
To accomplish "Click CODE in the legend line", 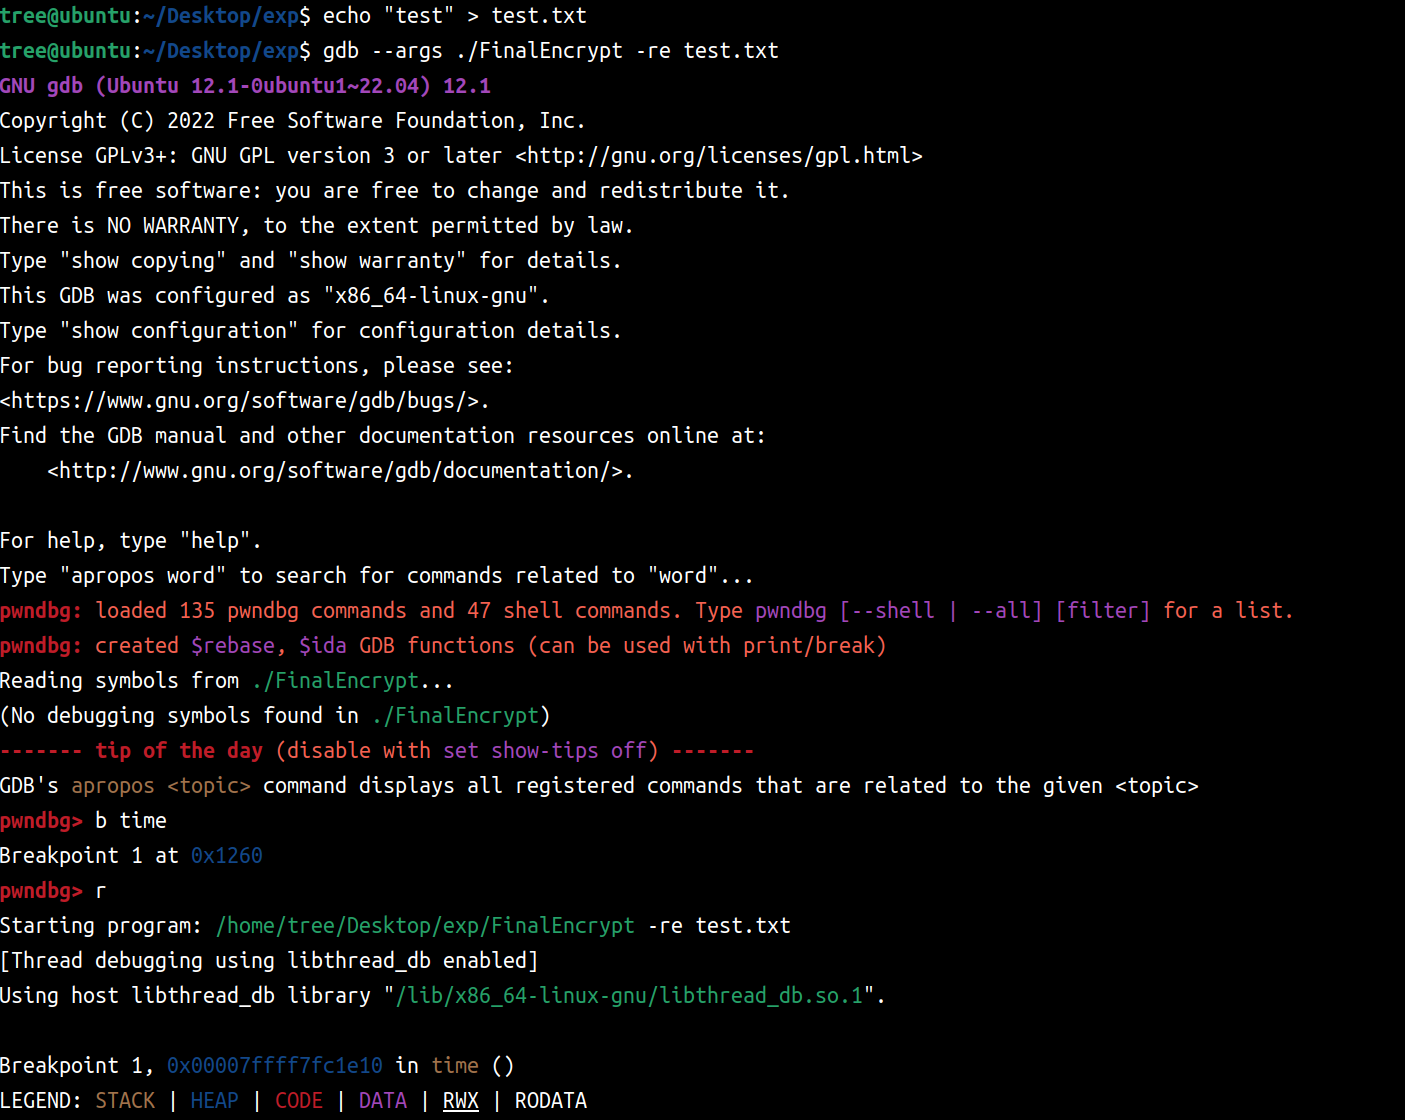I will 299,1101.
